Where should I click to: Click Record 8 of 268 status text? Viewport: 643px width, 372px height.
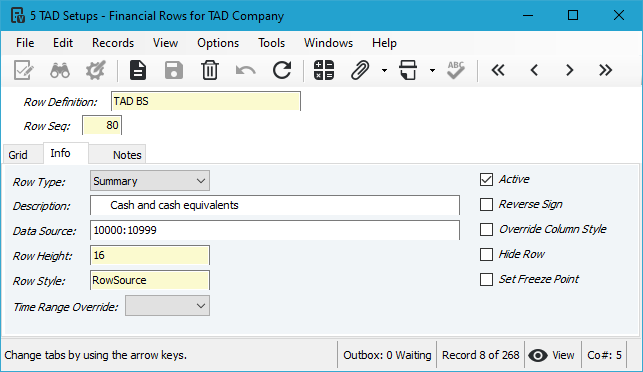481,355
